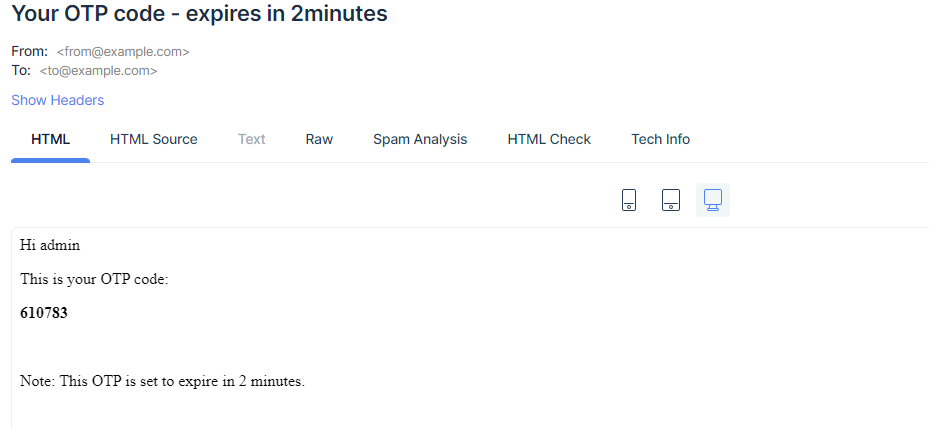
Task: Switch to tablet preview icon
Action: pyautogui.click(x=671, y=200)
